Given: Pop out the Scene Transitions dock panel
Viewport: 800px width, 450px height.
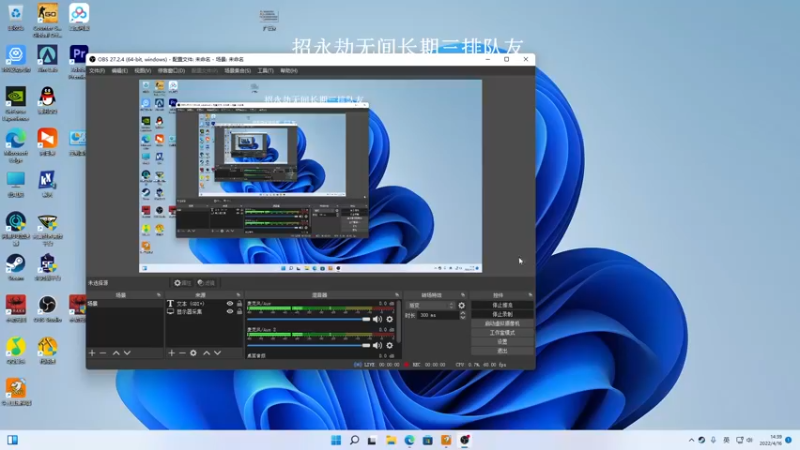Looking at the screenshot, I should (x=463, y=295).
